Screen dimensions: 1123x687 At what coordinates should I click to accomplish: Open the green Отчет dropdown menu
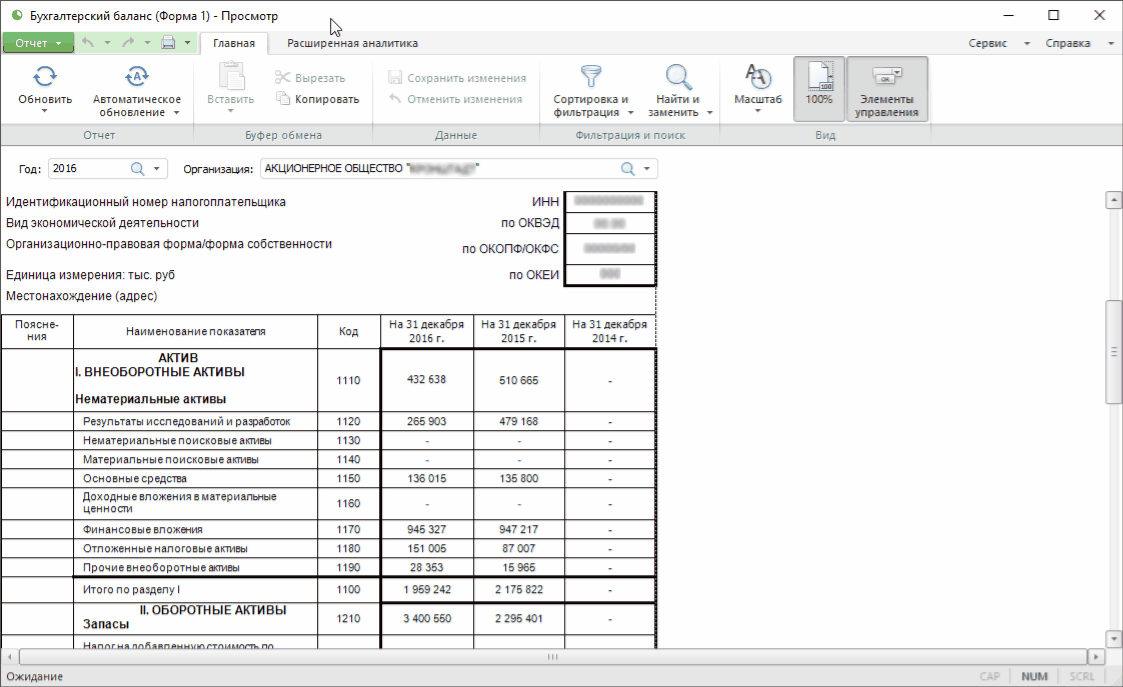38,43
